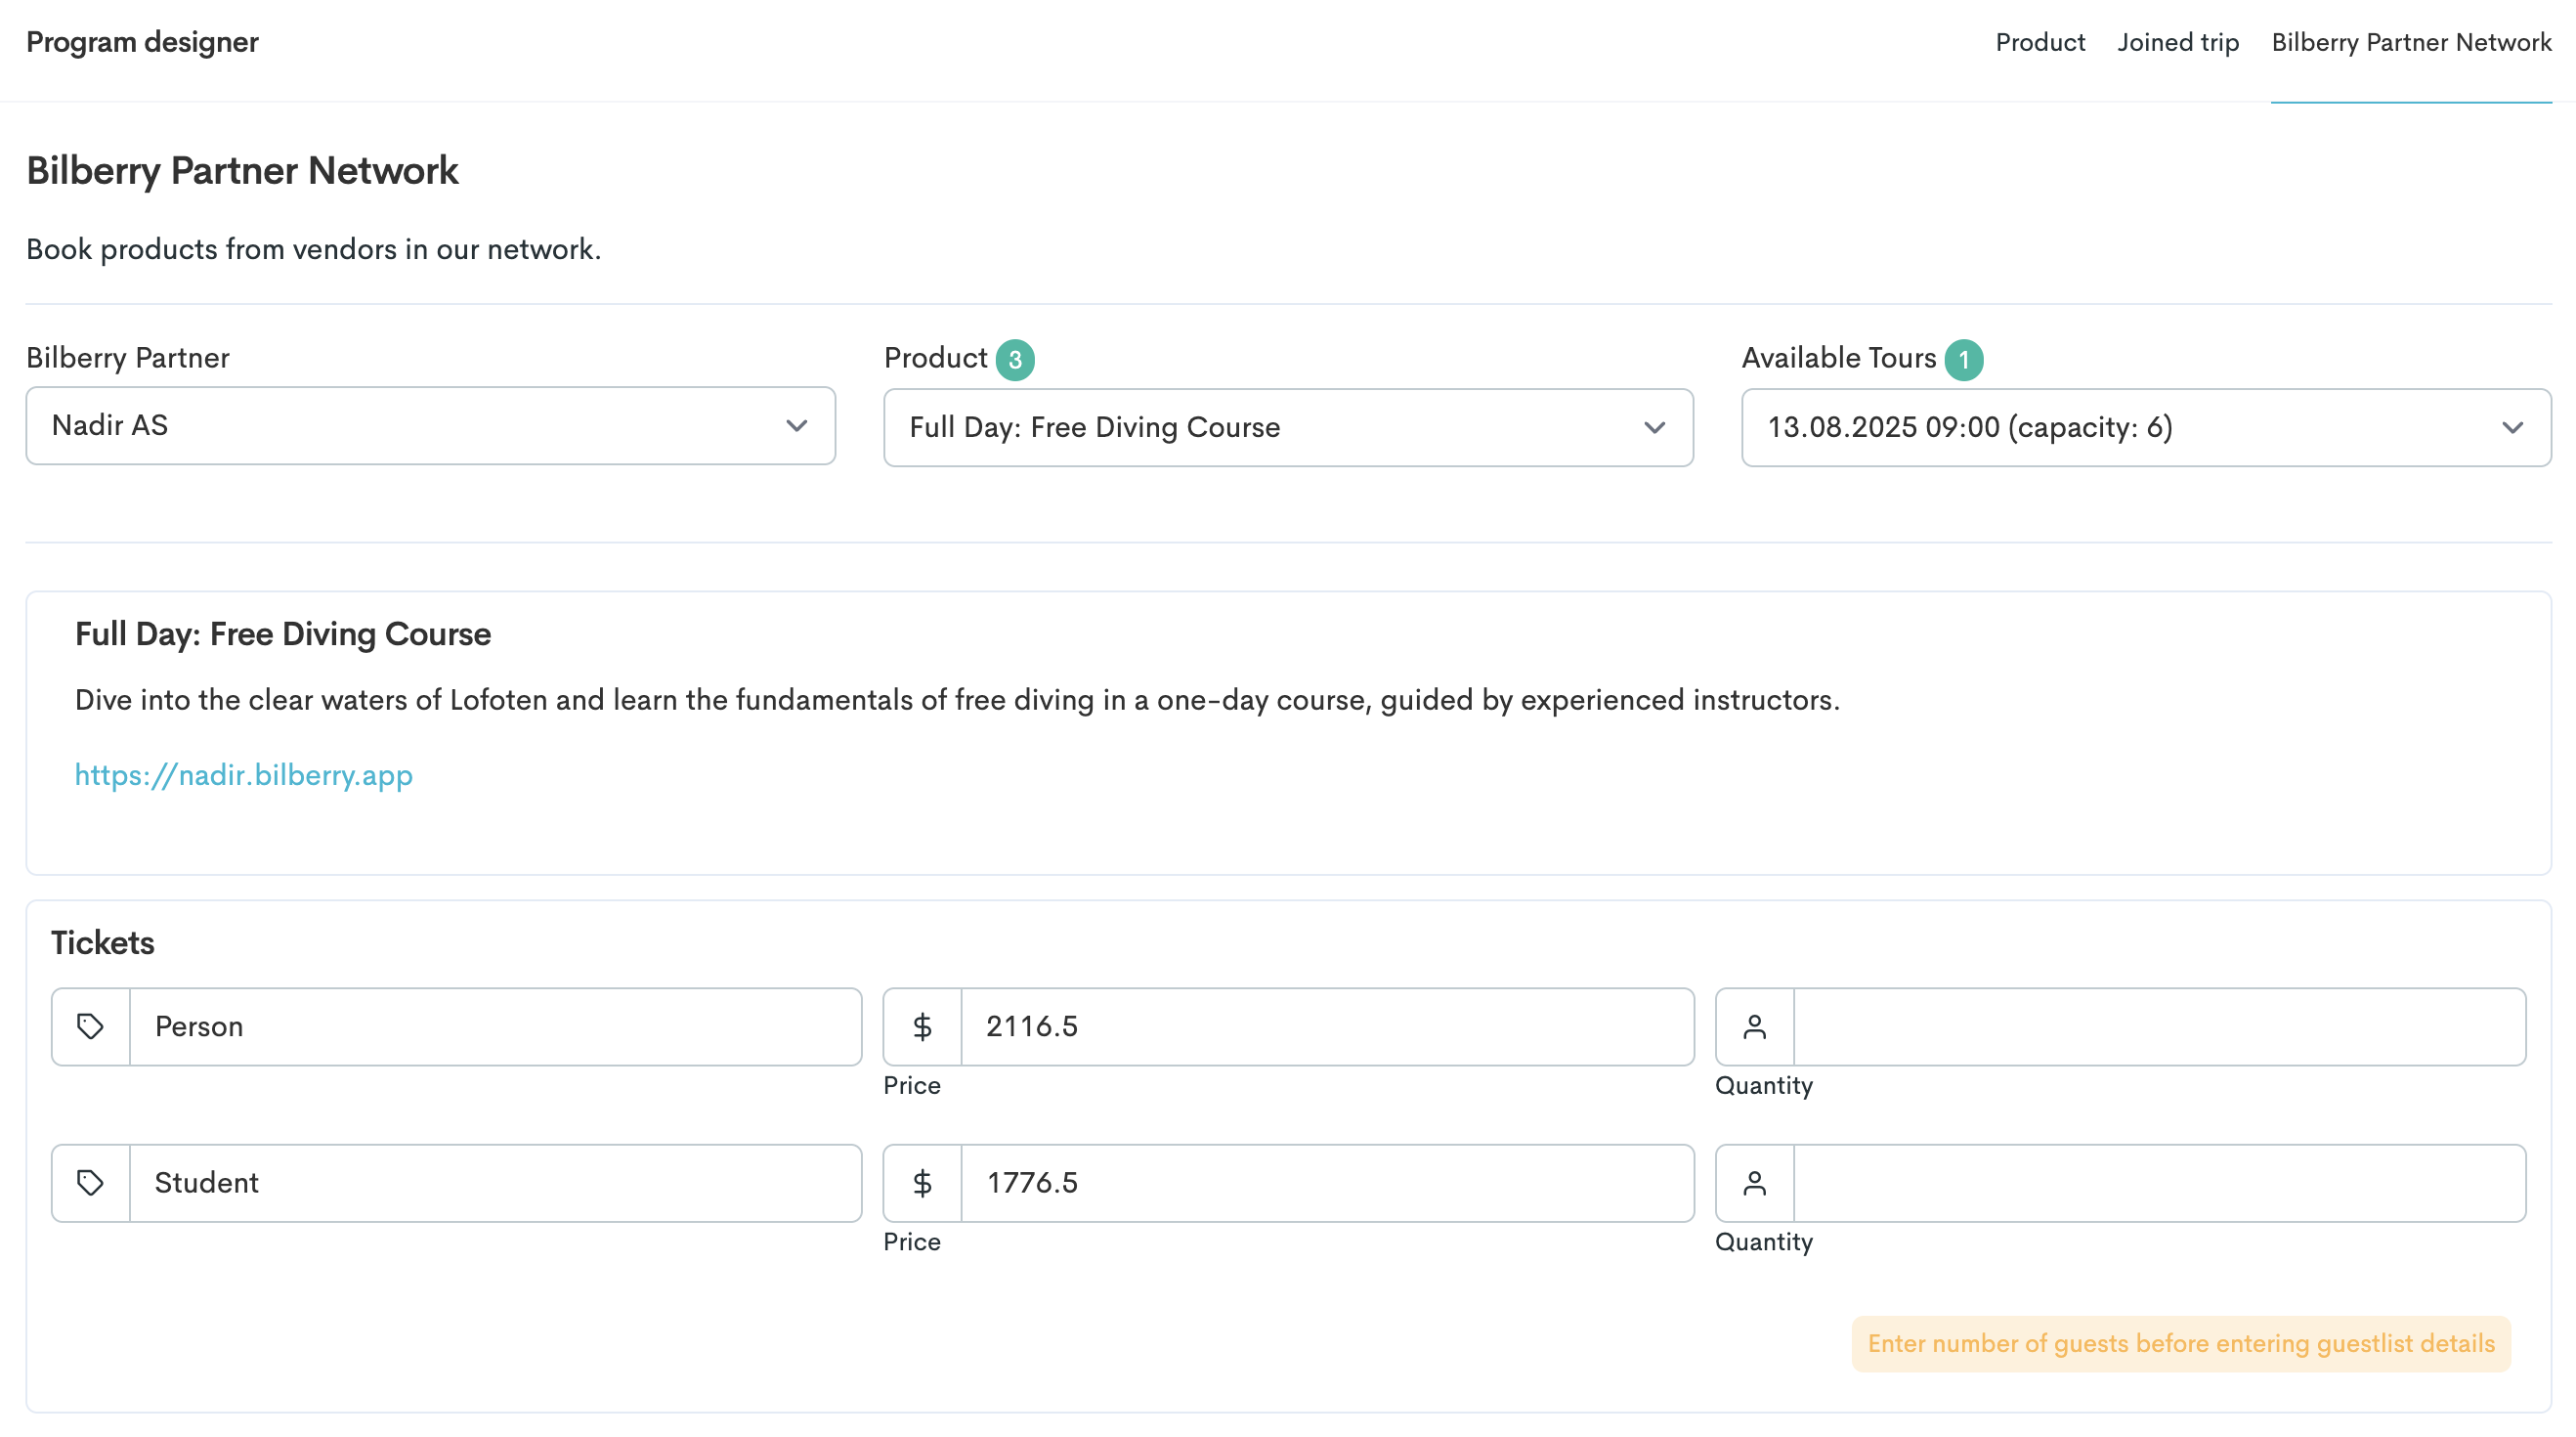Click the guestlist details notice
Screen dimensions: 2576x1437
[x=2180, y=1343]
